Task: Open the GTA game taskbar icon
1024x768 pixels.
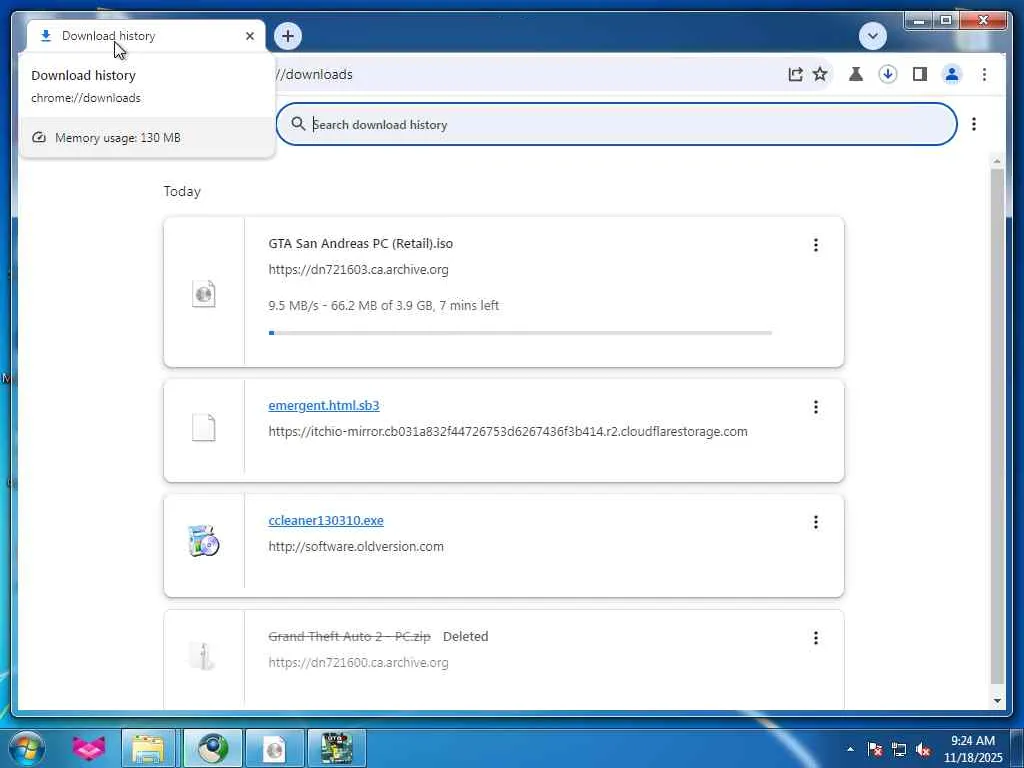Action: pos(336,748)
